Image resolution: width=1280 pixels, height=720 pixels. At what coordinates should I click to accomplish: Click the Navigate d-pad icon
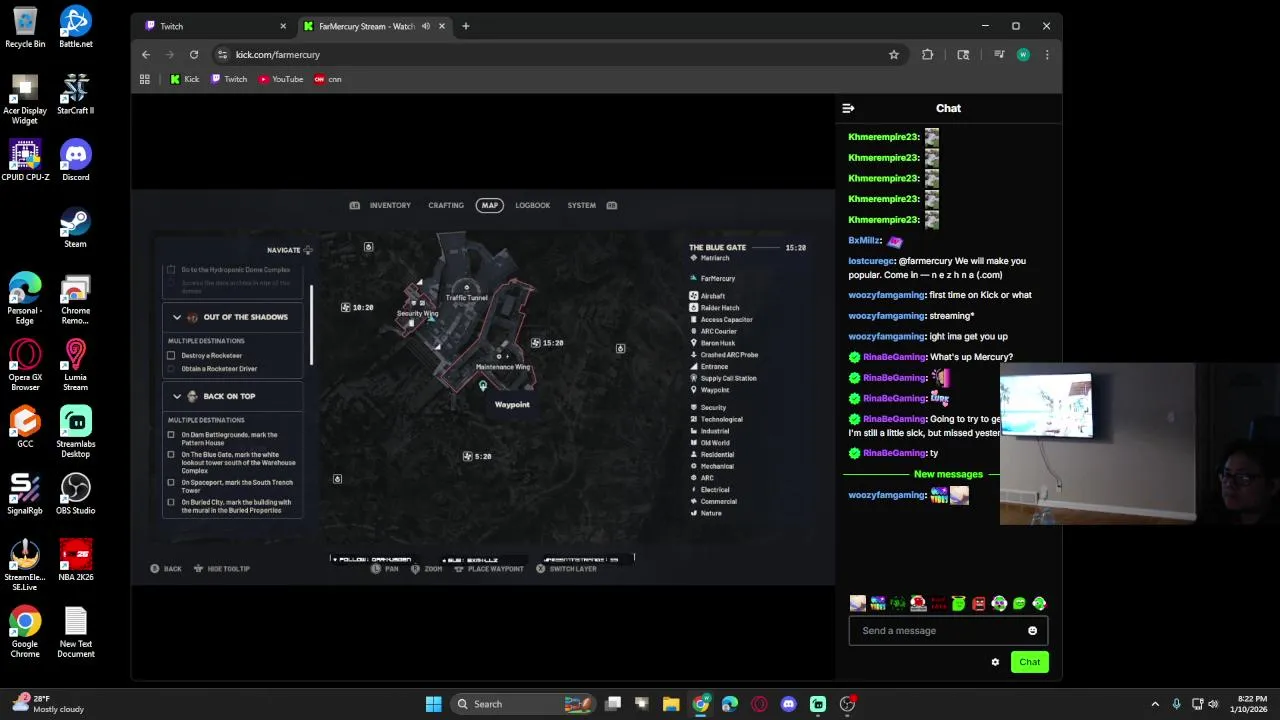pos(308,250)
